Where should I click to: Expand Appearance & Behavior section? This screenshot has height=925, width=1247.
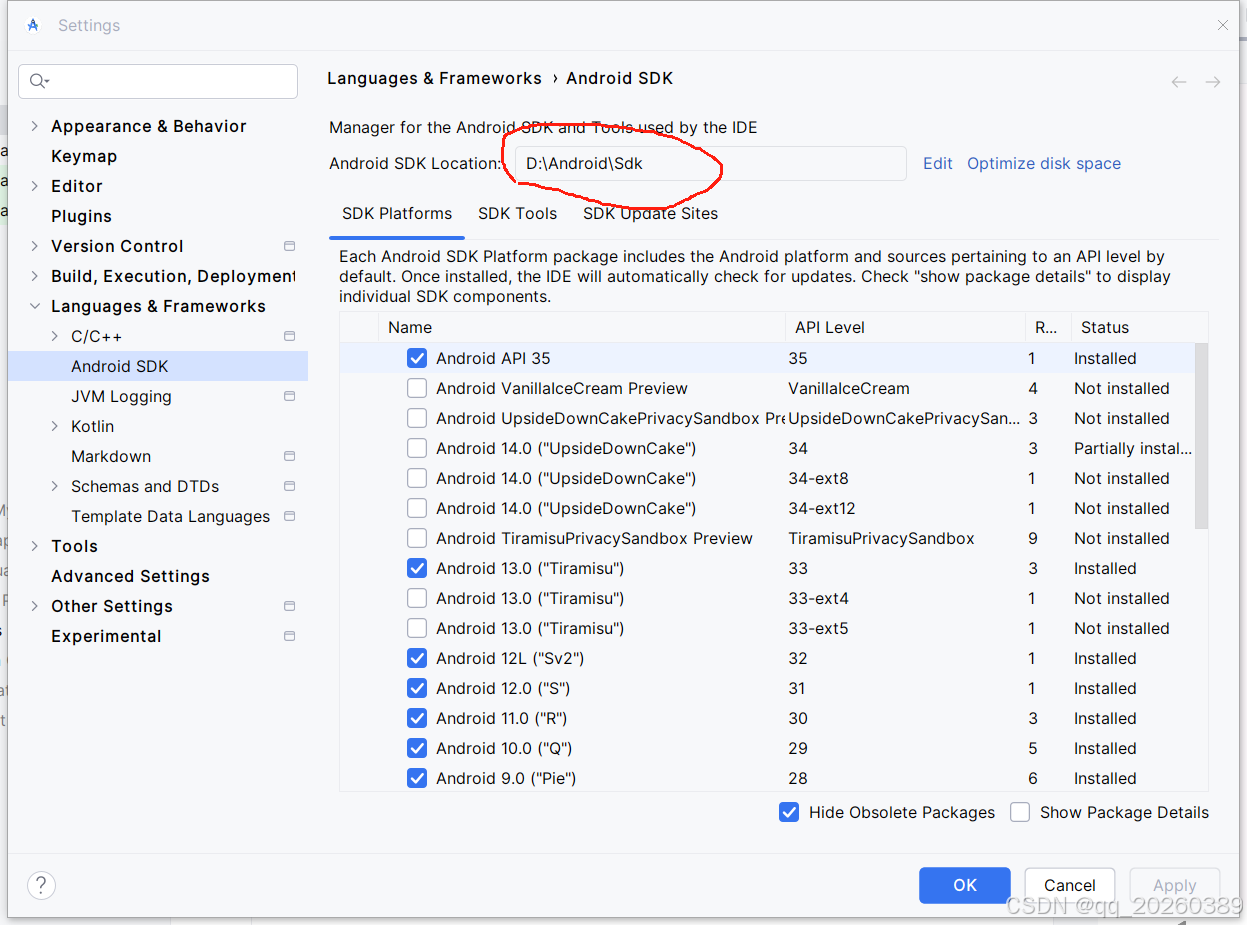35,126
